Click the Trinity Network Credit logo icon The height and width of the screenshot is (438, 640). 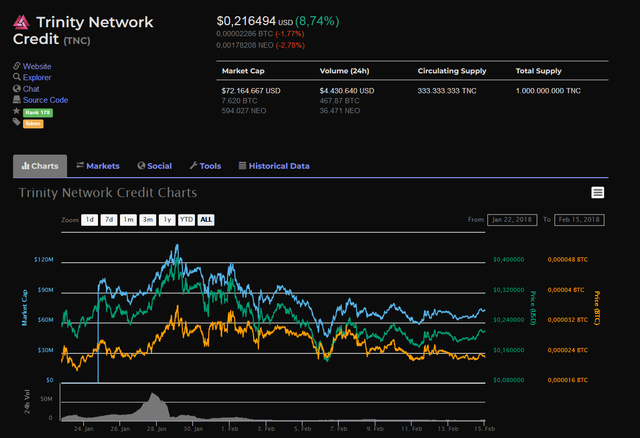click(x=21, y=22)
